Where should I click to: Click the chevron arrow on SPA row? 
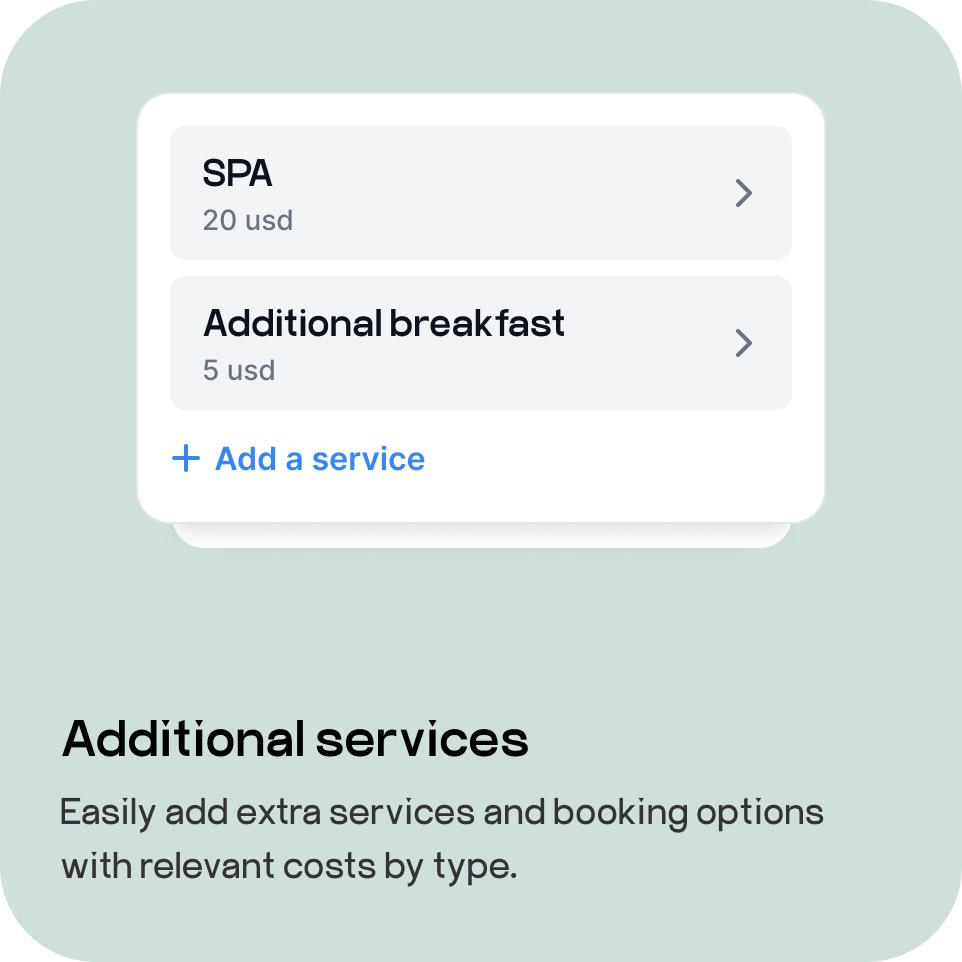(x=744, y=193)
